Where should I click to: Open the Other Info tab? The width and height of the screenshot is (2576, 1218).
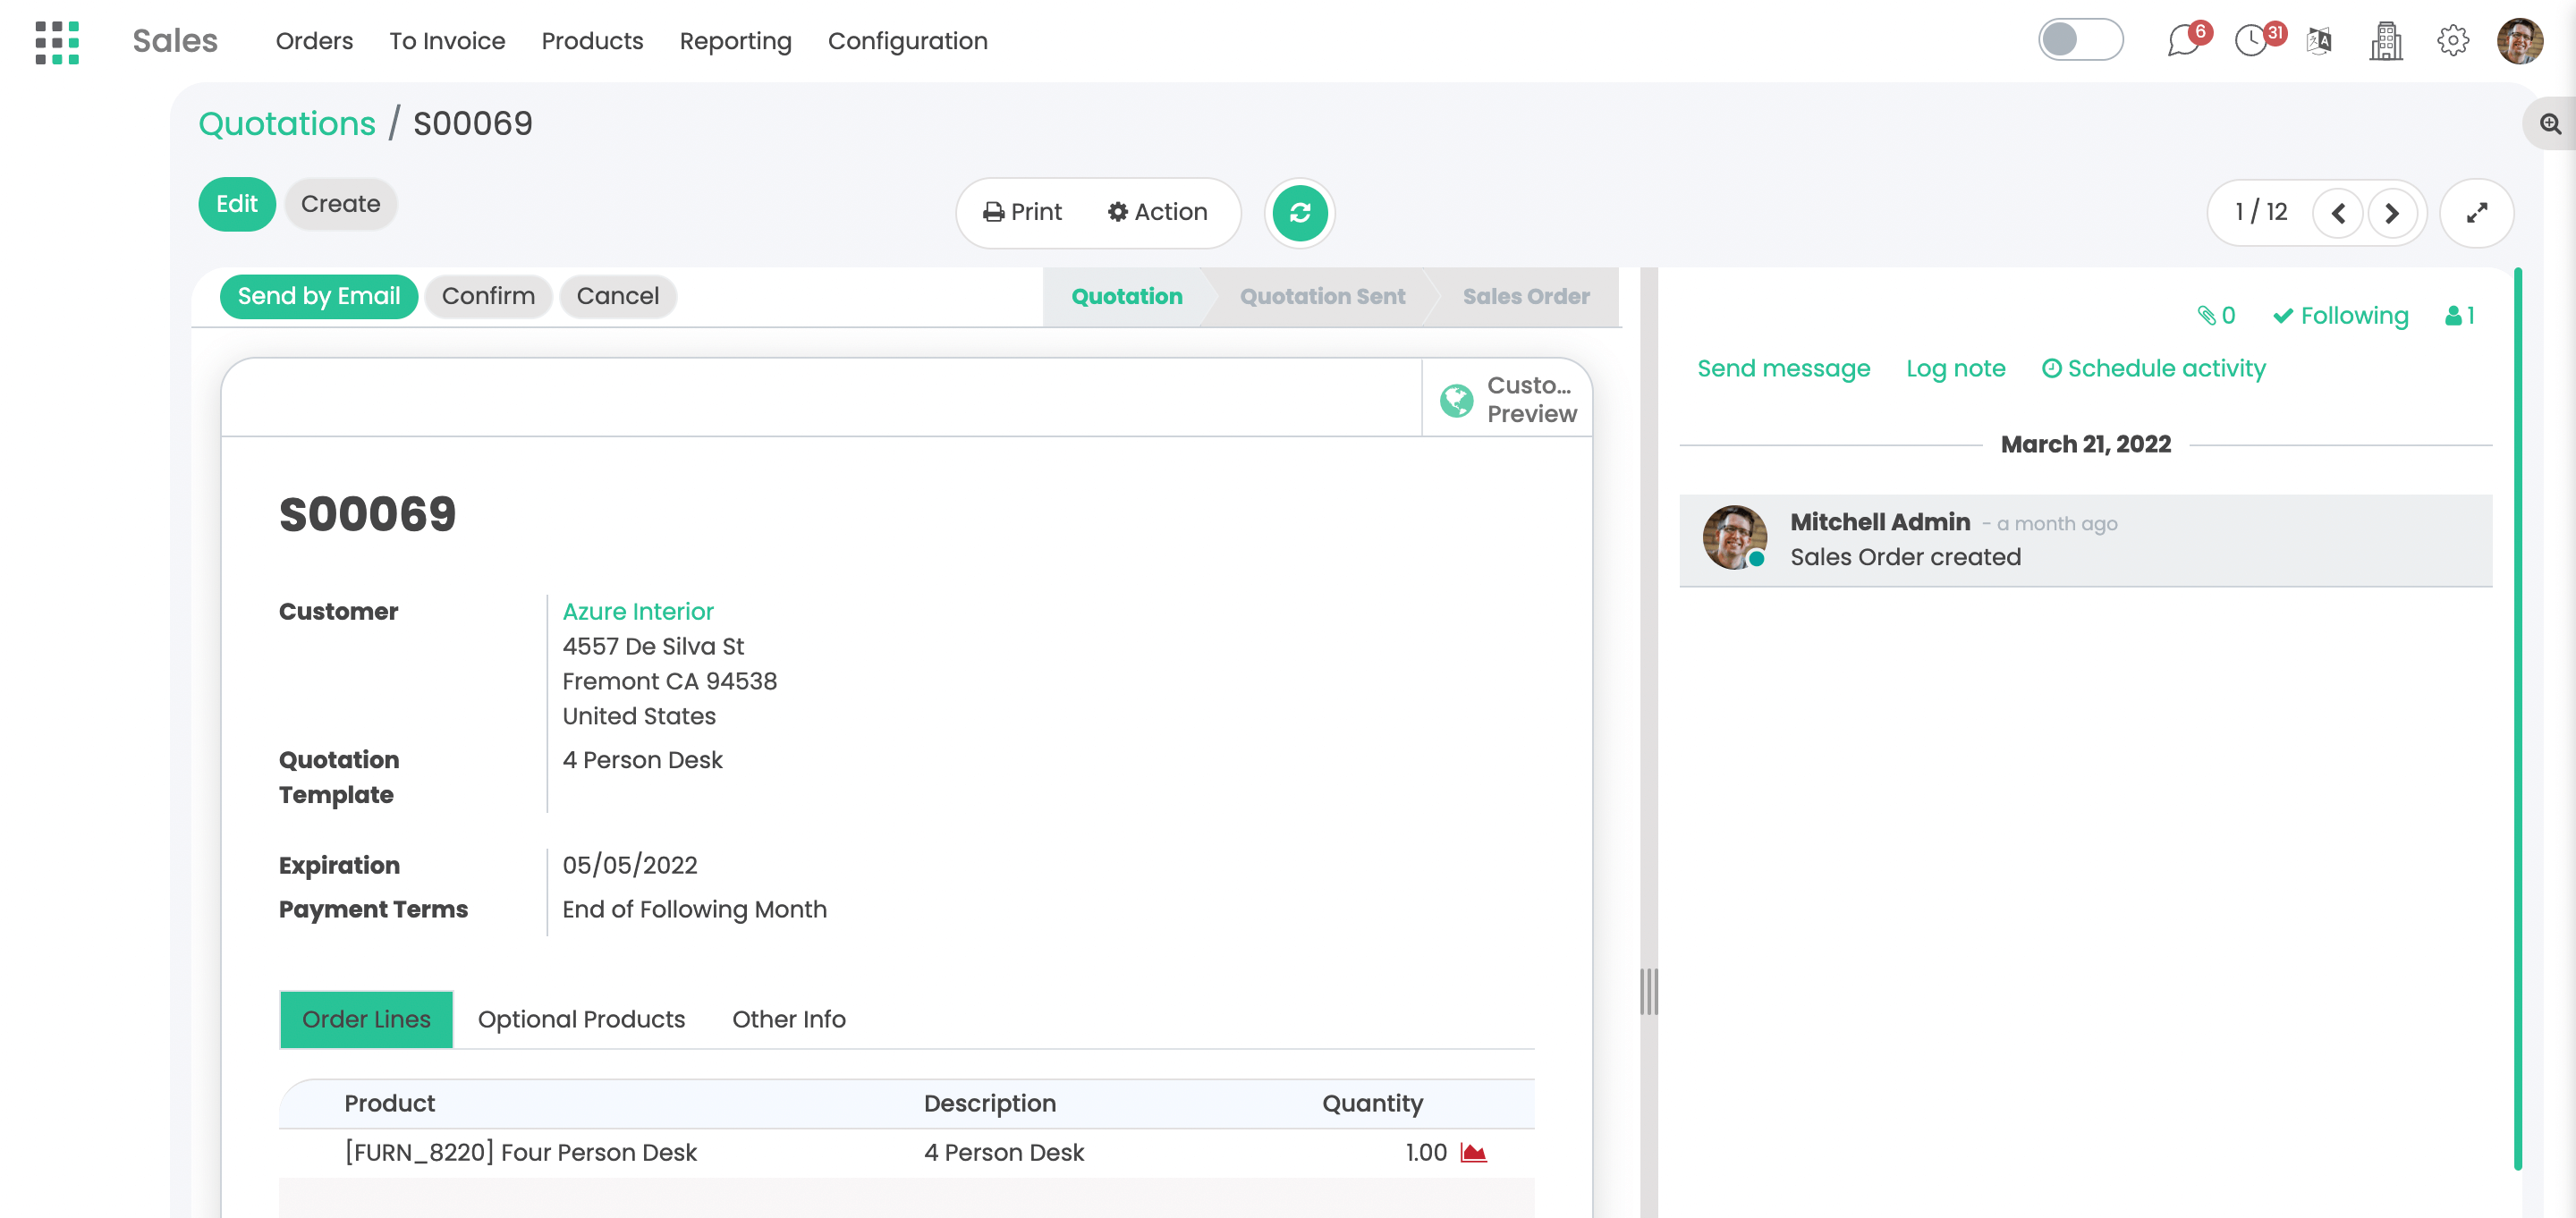tap(788, 1019)
